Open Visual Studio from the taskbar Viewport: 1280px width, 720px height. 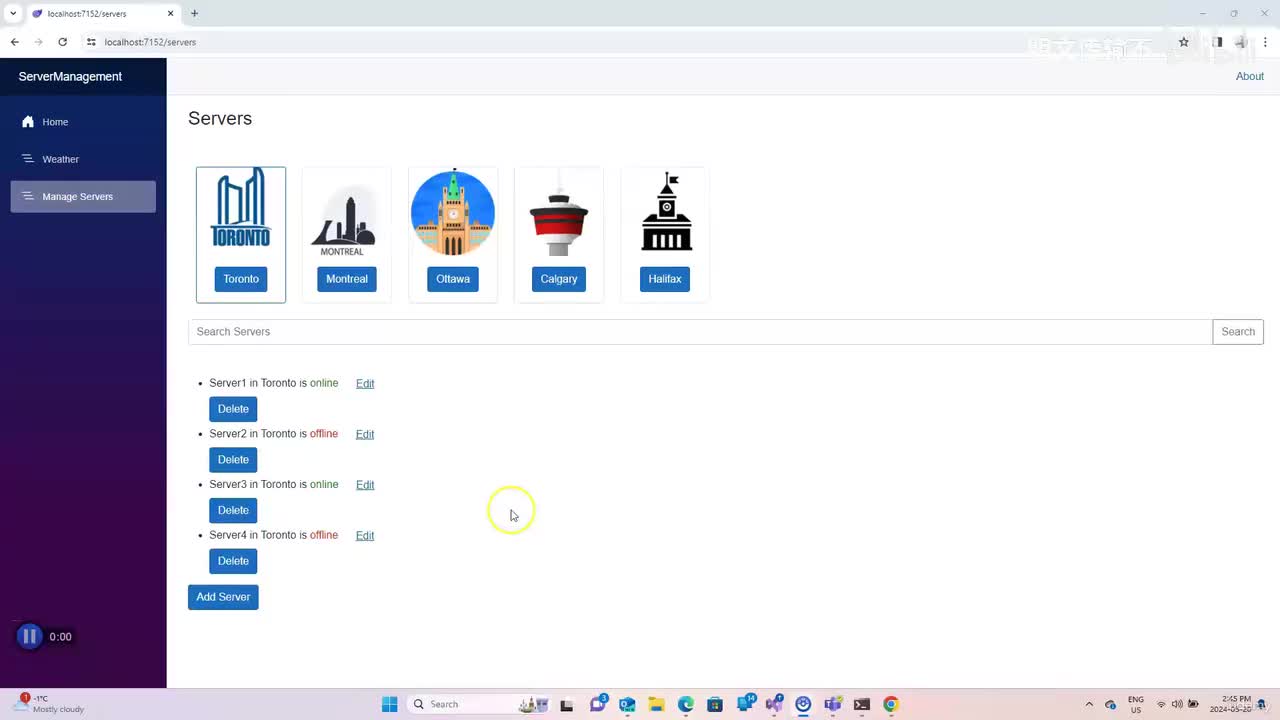click(x=774, y=704)
